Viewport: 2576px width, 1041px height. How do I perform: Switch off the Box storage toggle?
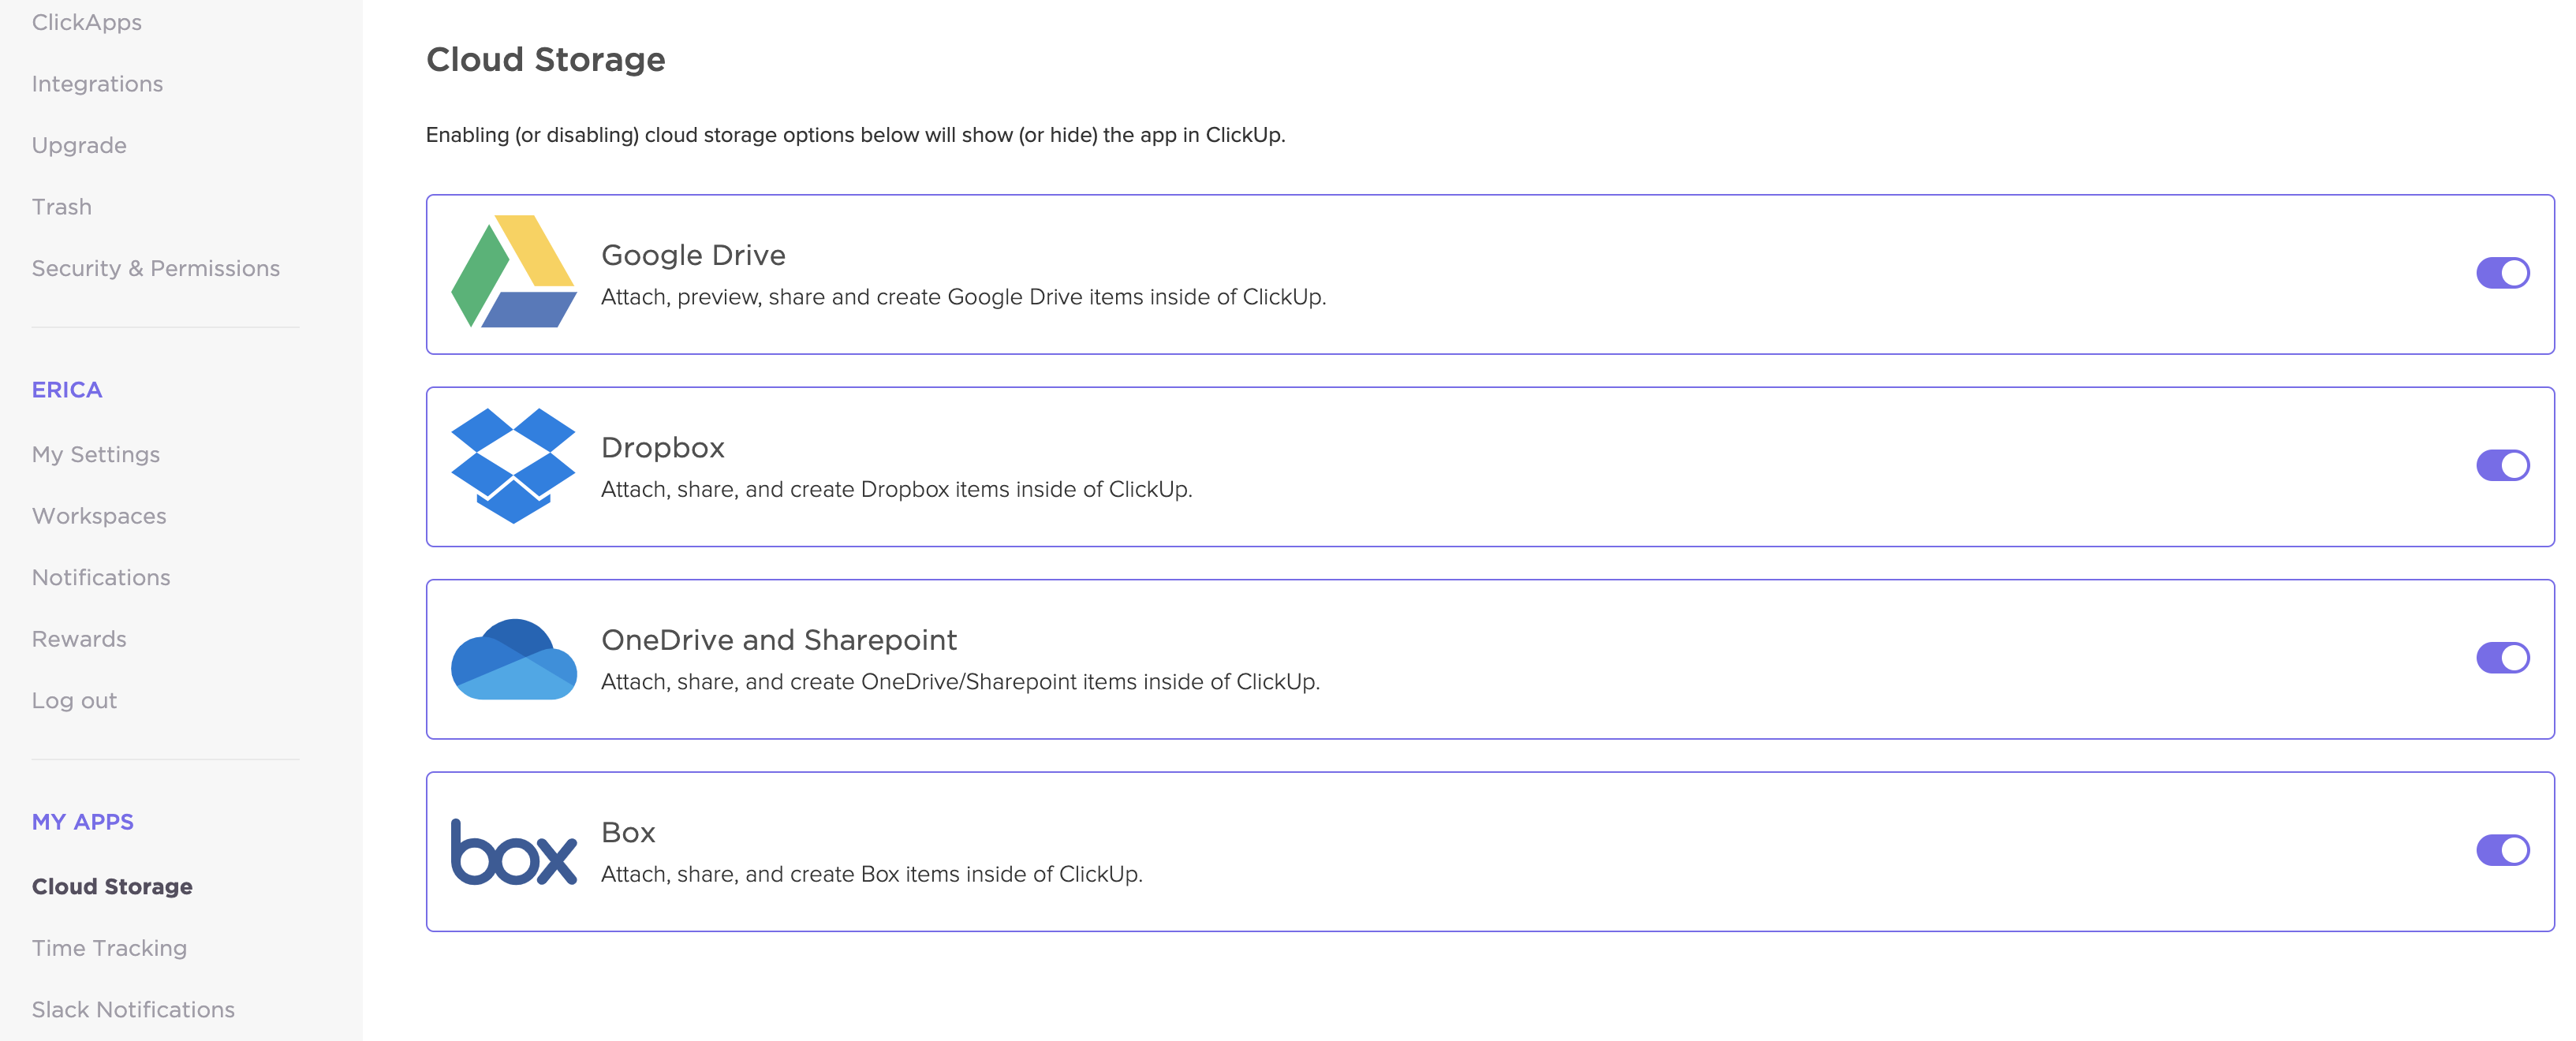point(2502,850)
